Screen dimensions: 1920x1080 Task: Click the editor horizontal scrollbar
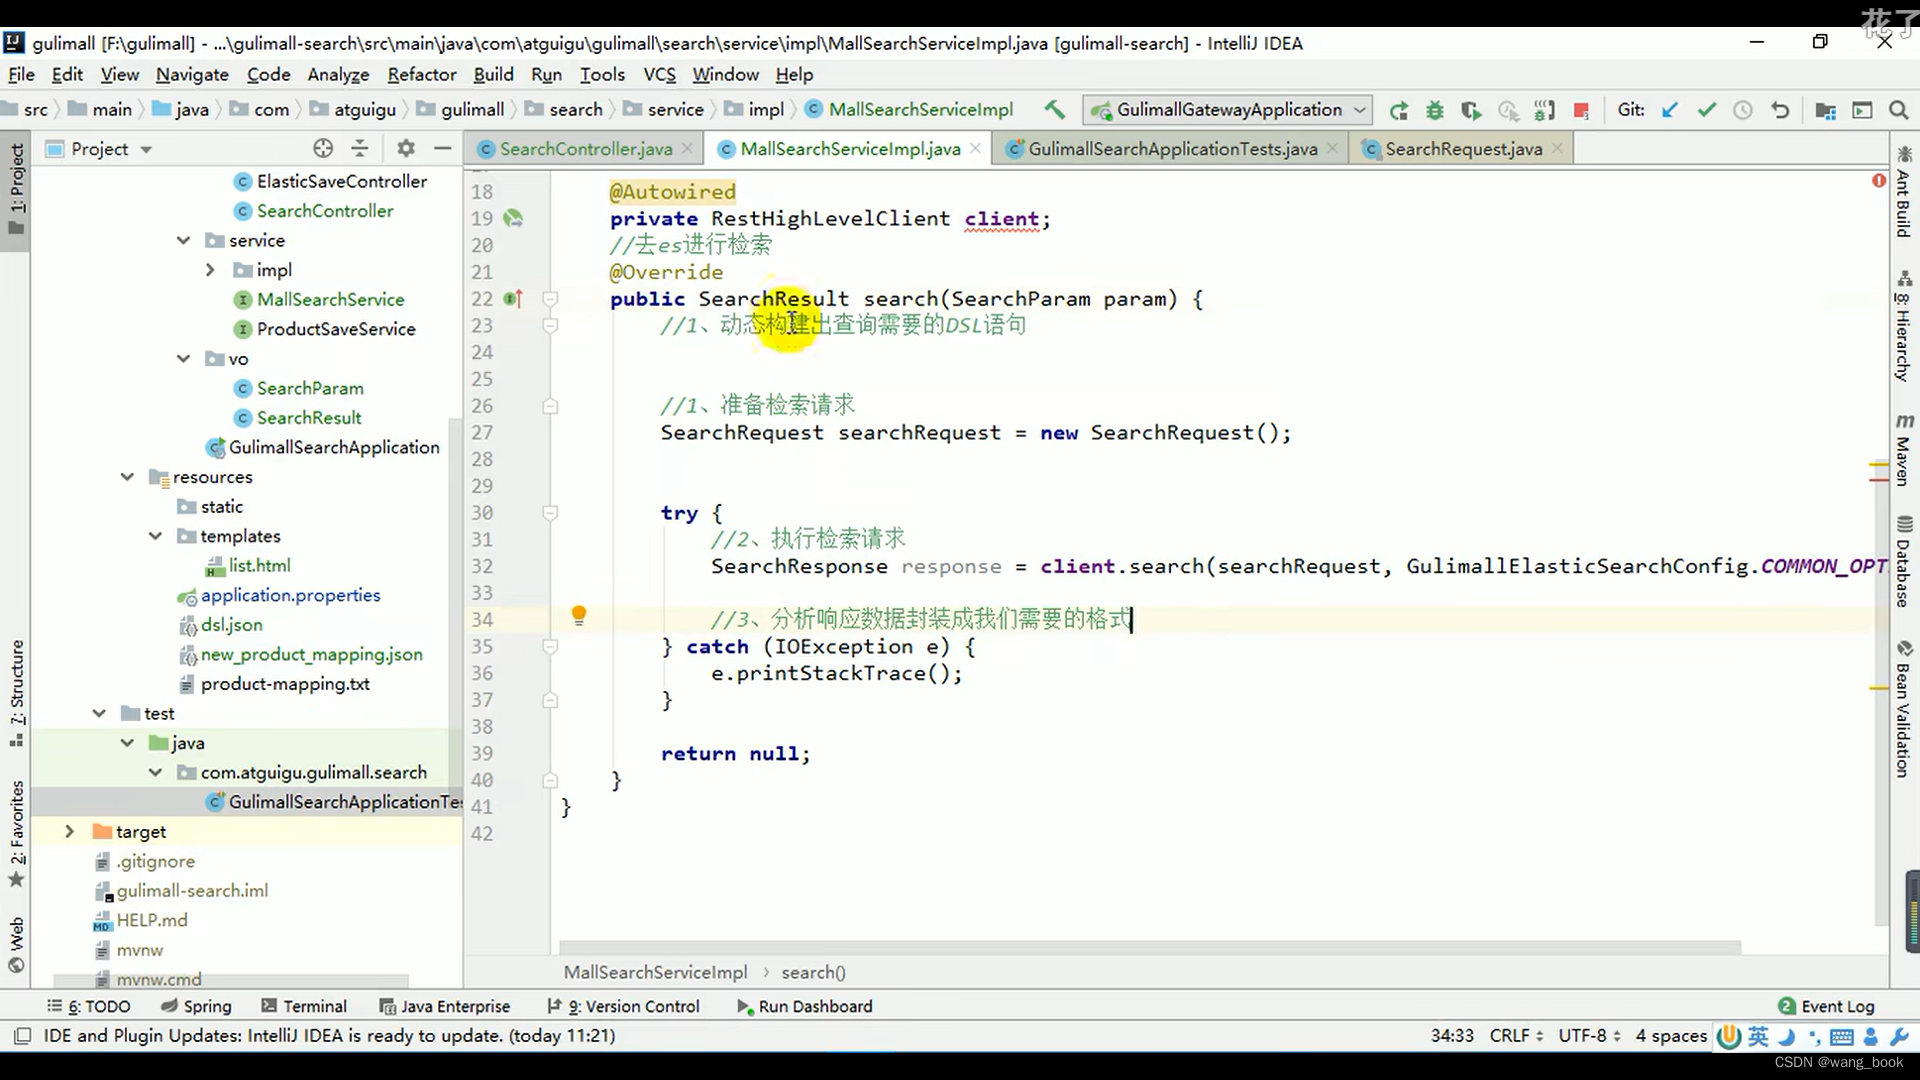(1150, 947)
